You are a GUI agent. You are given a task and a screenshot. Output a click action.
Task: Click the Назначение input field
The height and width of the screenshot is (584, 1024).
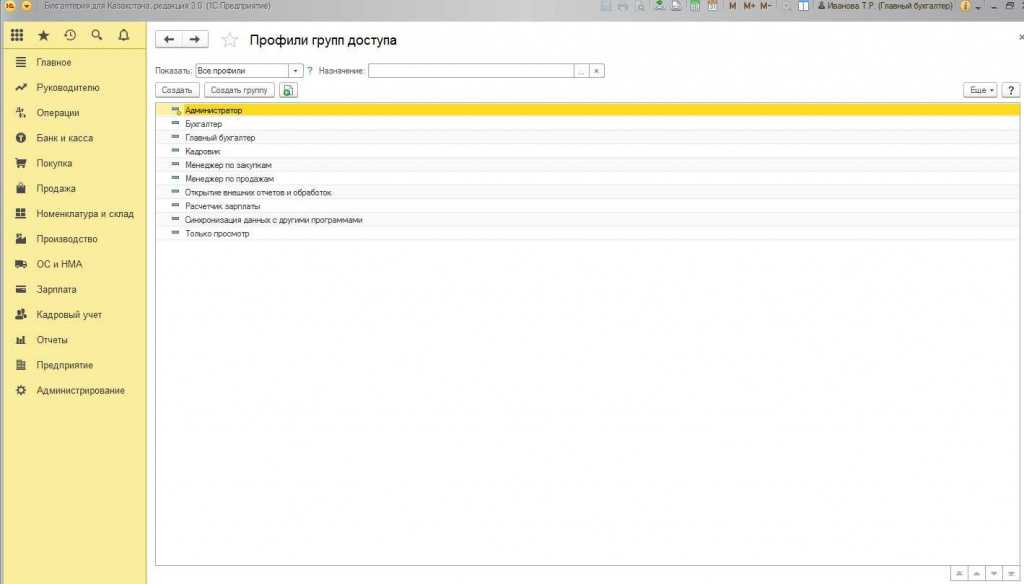(470, 71)
